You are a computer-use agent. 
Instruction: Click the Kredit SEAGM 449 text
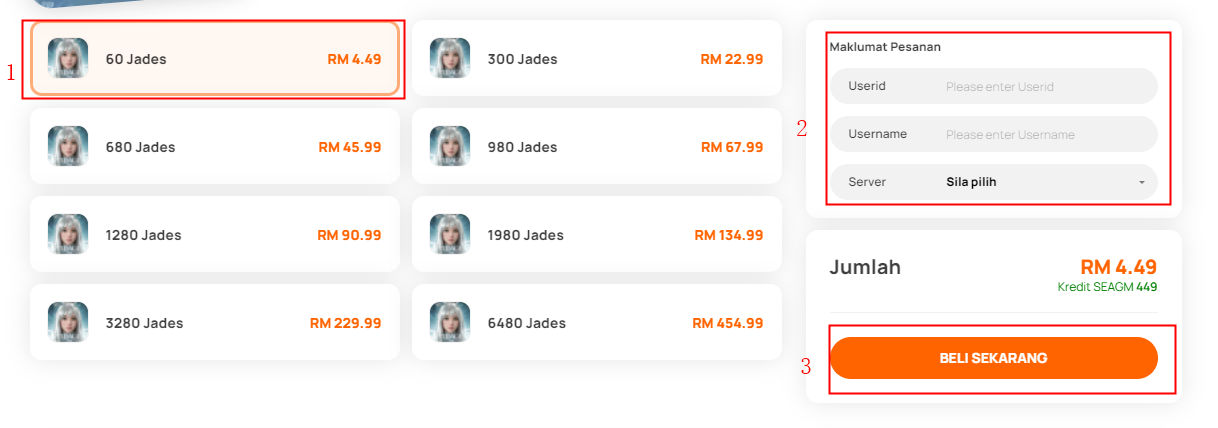coord(1107,287)
